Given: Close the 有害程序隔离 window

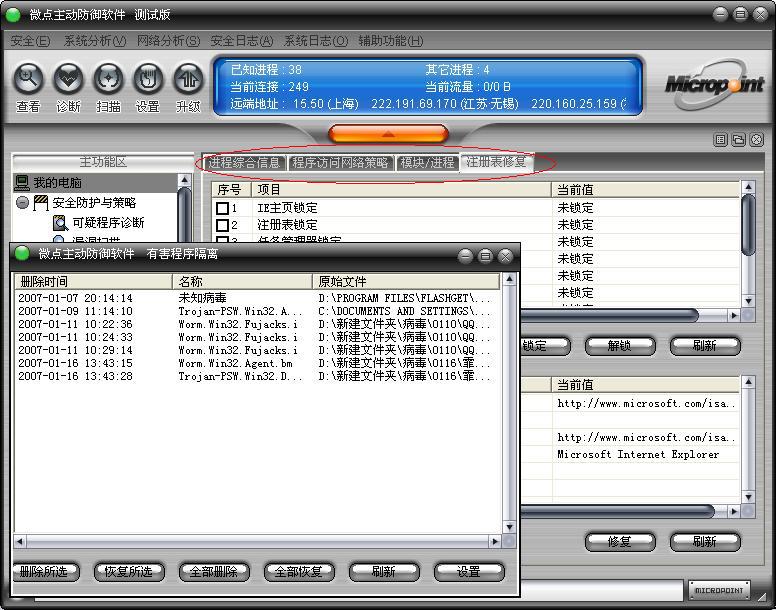Looking at the screenshot, I should point(505,256).
